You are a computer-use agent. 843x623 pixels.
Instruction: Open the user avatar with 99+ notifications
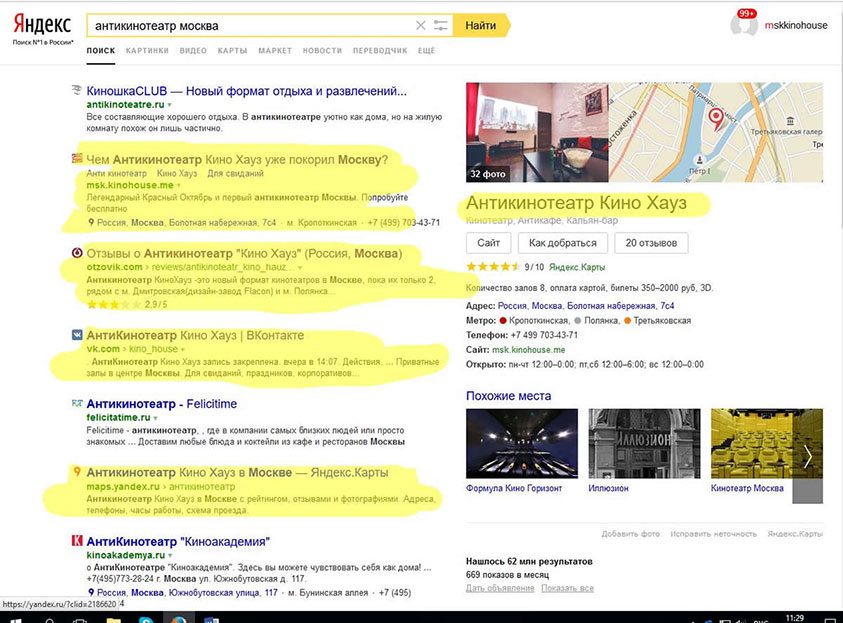(x=744, y=25)
